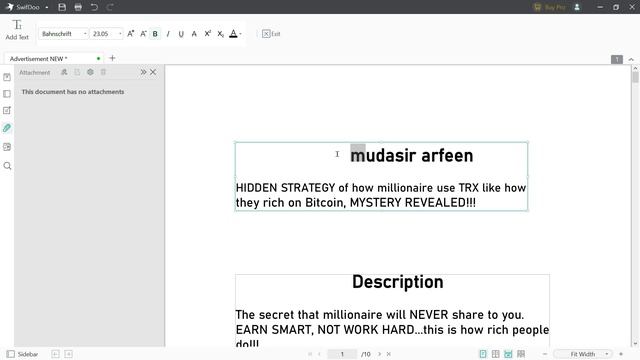
Task: Click the vertical scrollbar thumb
Action: point(635,77)
